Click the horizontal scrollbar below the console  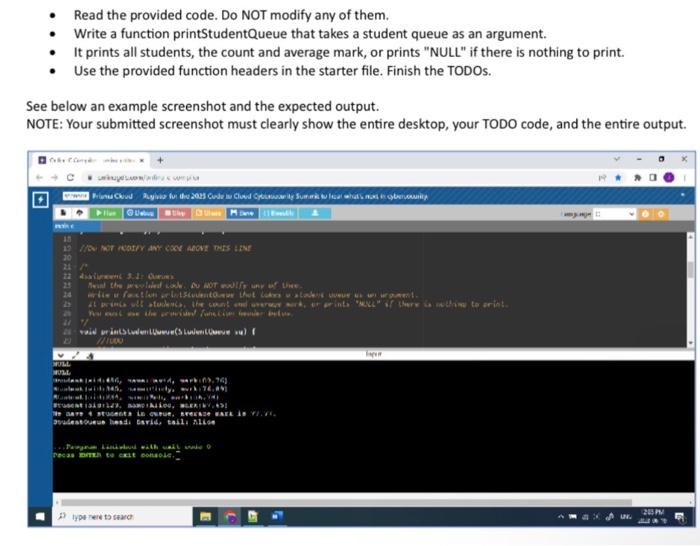point(346,502)
